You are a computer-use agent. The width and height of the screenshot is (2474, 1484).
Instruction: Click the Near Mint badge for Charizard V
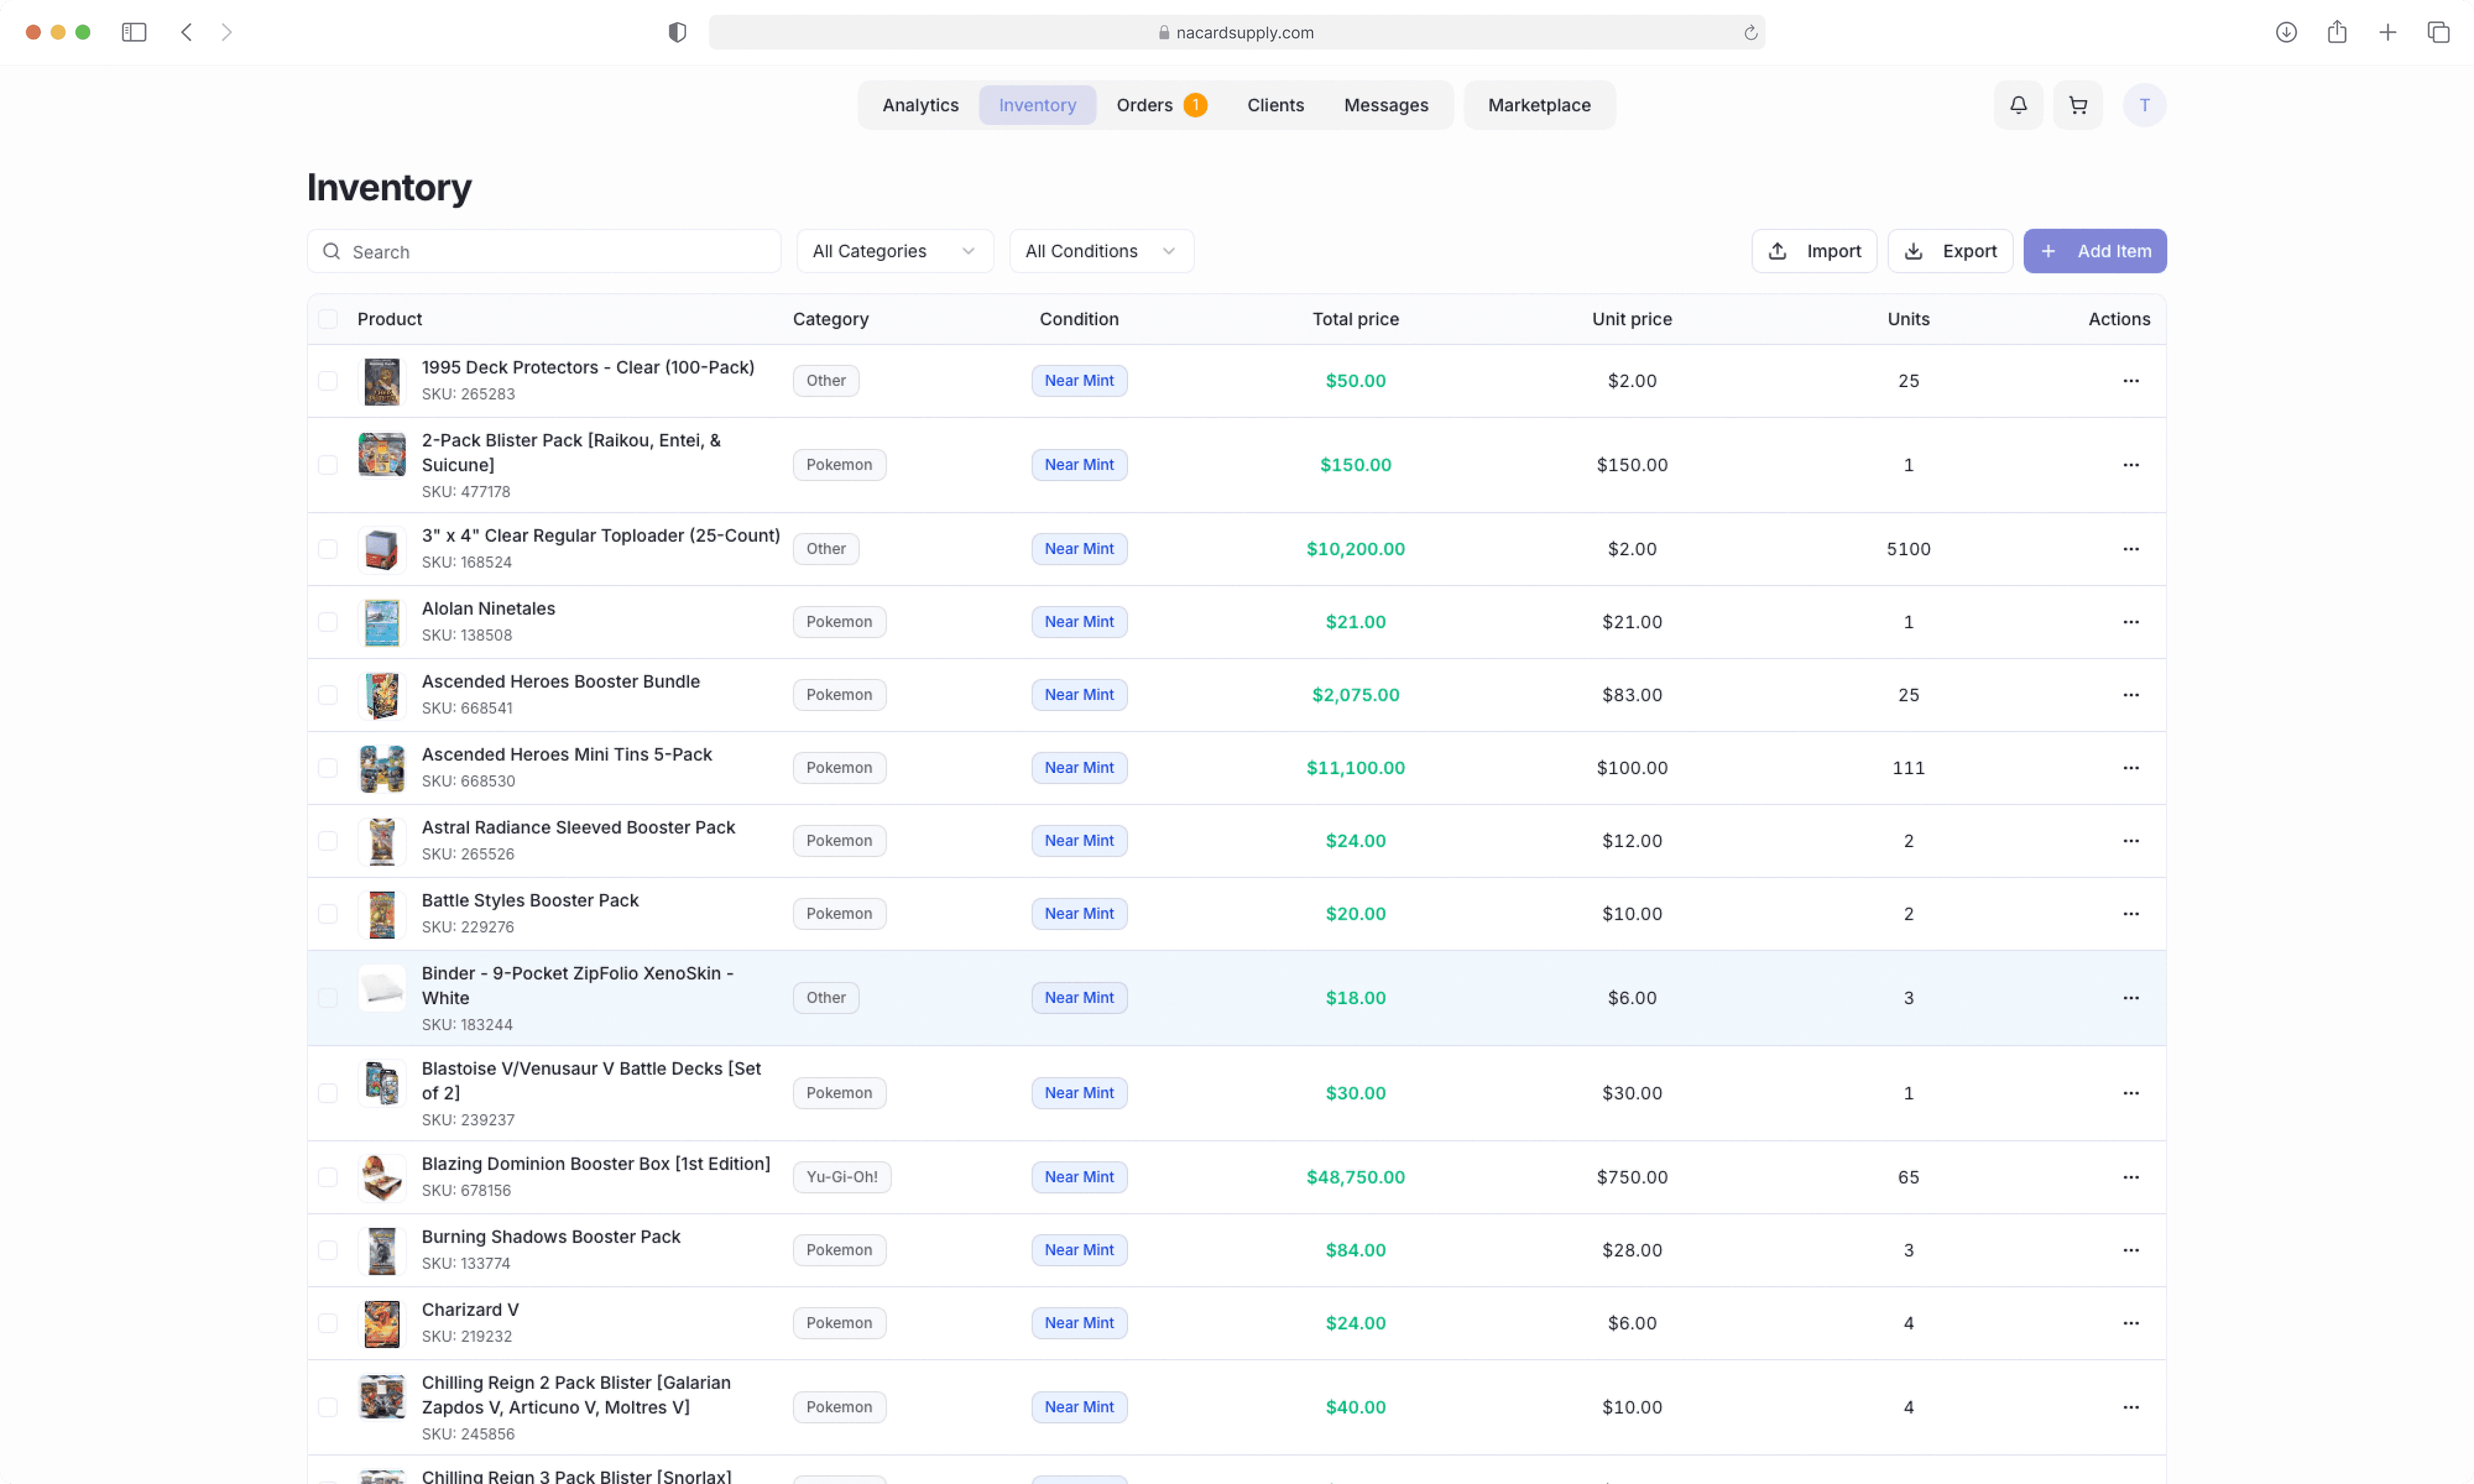point(1079,1323)
